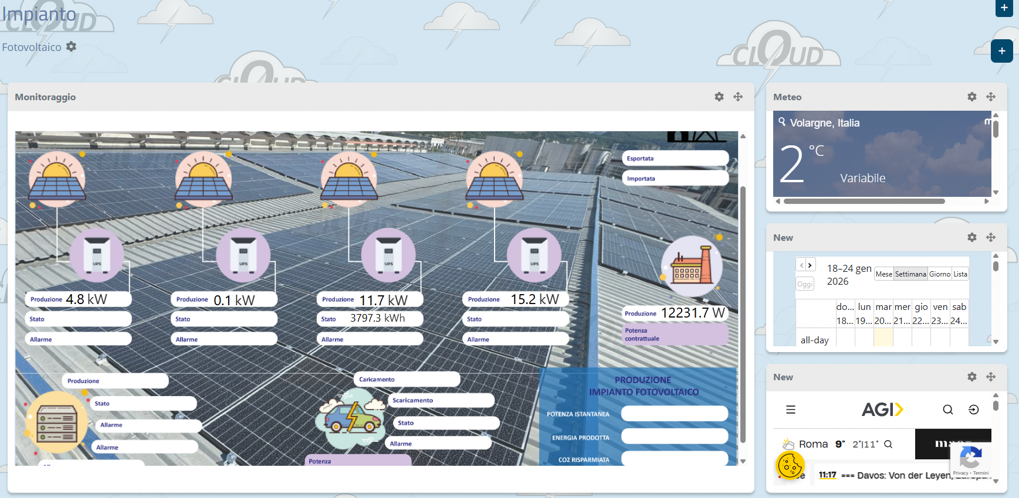Select the solar panel icon above 11.7 kW
This screenshot has width=1019, height=498.
point(350,179)
